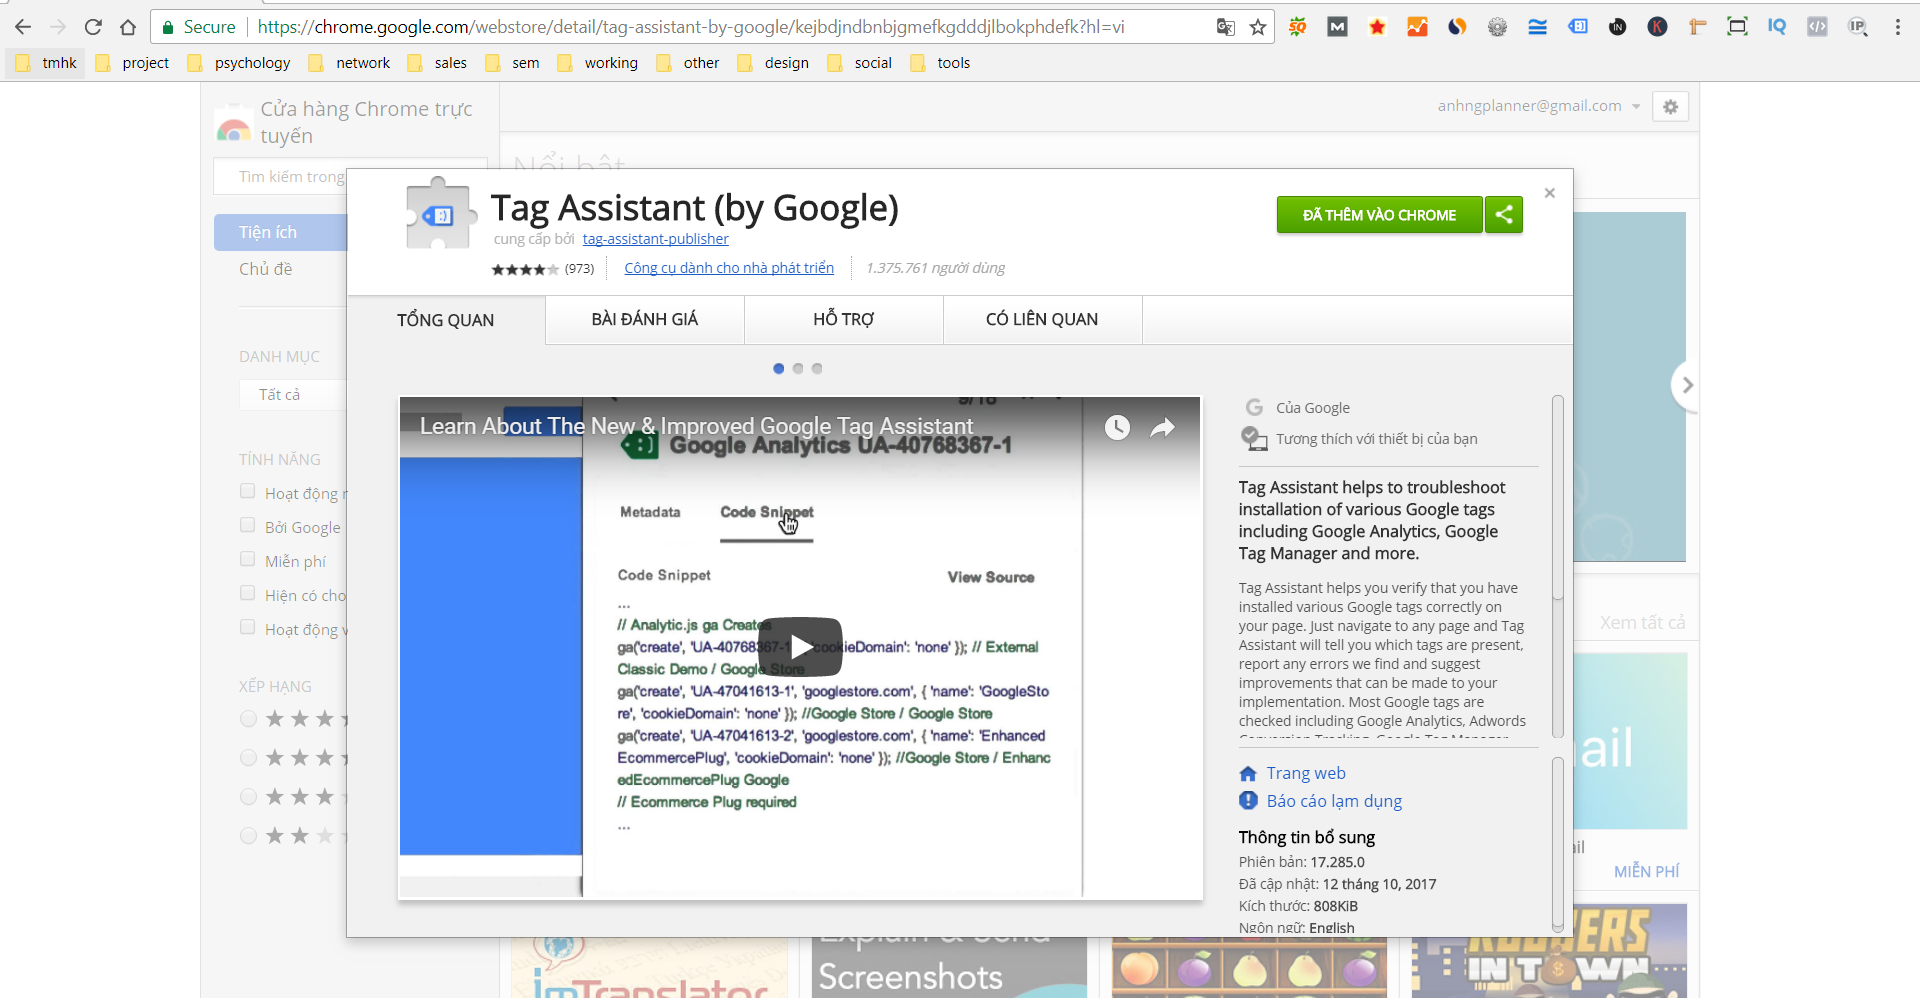Select the first carousel dot

tap(779, 369)
